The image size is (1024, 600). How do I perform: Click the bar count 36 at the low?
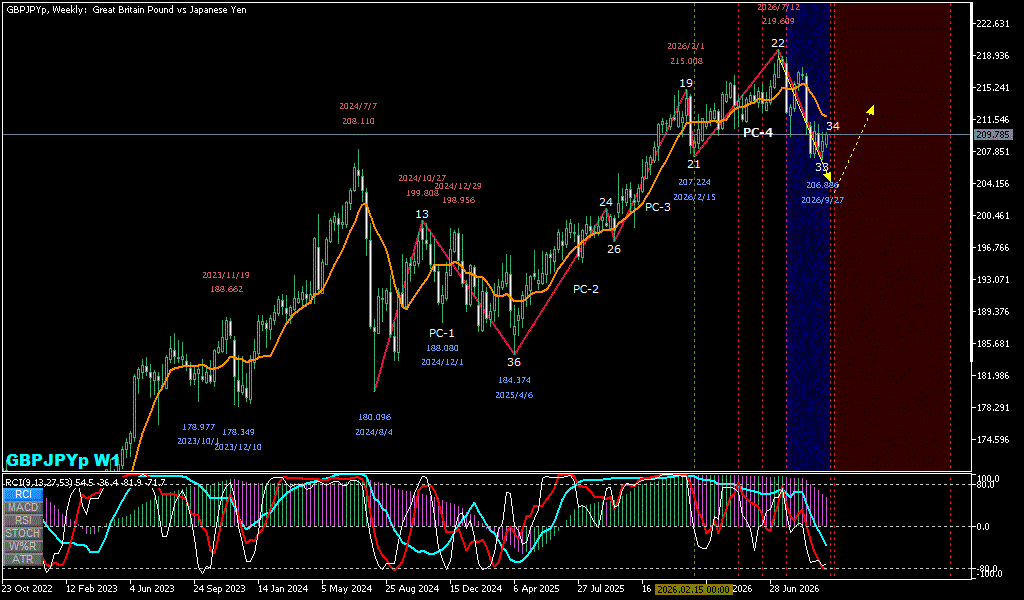click(x=514, y=362)
